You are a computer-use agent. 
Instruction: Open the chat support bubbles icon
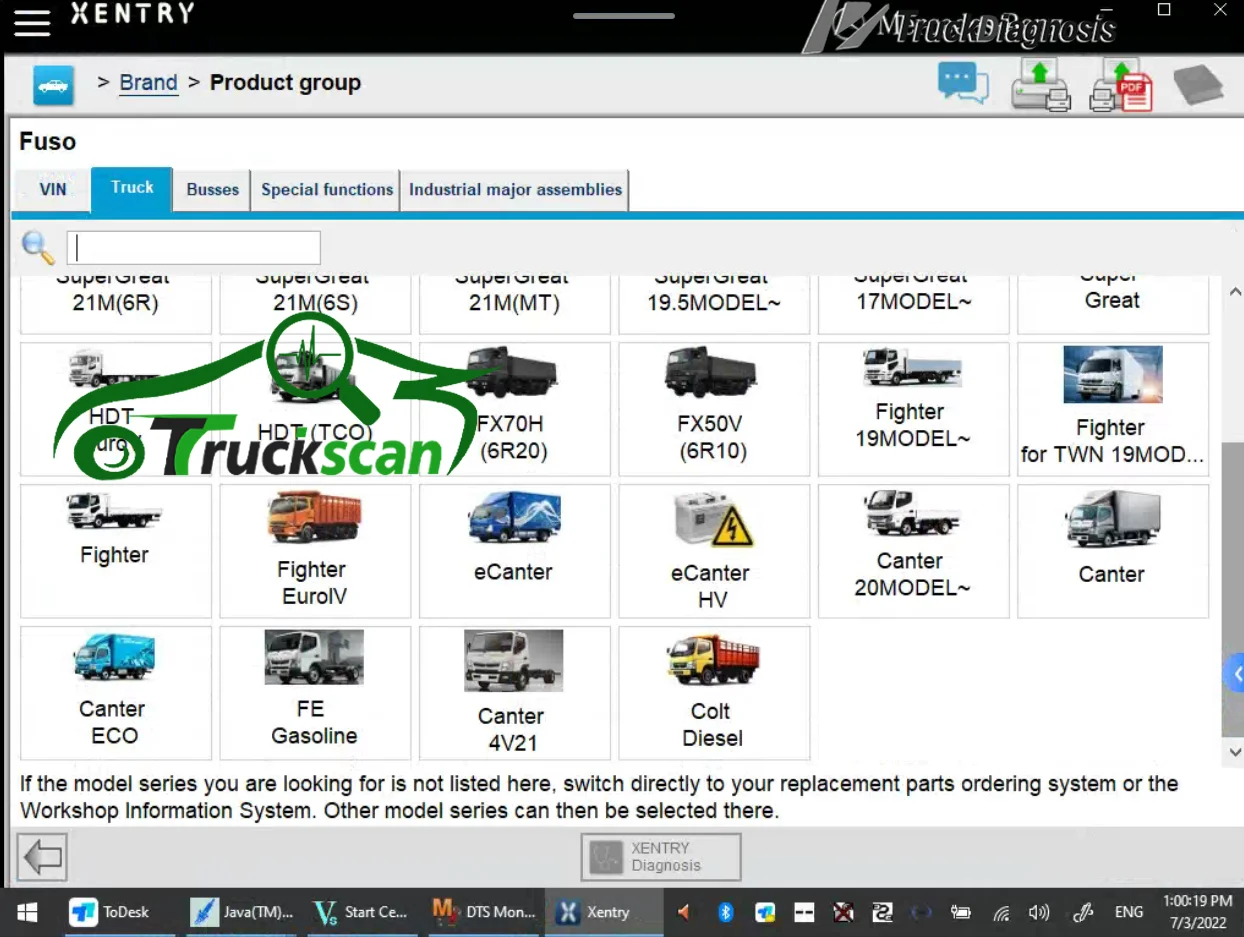pyautogui.click(x=963, y=83)
